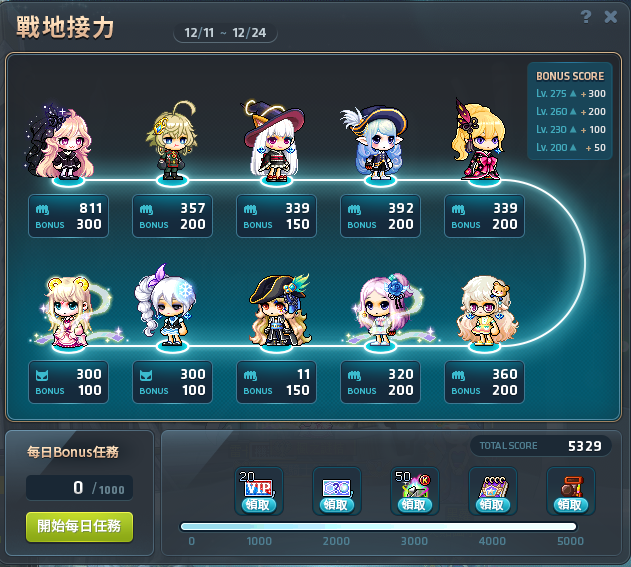631x567 pixels.
Task: Select the snowflake-haired character with white braid
Action: point(166,308)
